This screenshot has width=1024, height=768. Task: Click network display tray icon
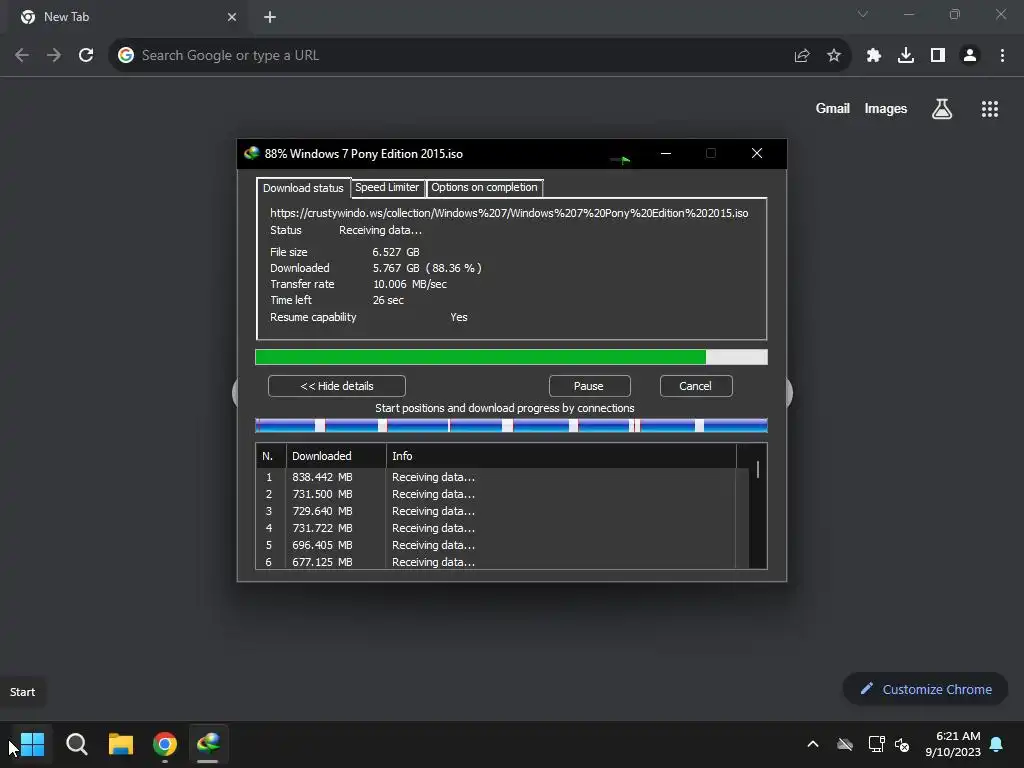(876, 744)
